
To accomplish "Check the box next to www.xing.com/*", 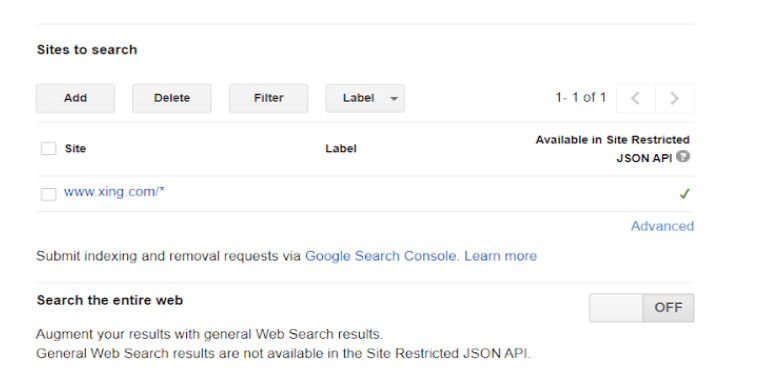I will (x=48, y=194).
